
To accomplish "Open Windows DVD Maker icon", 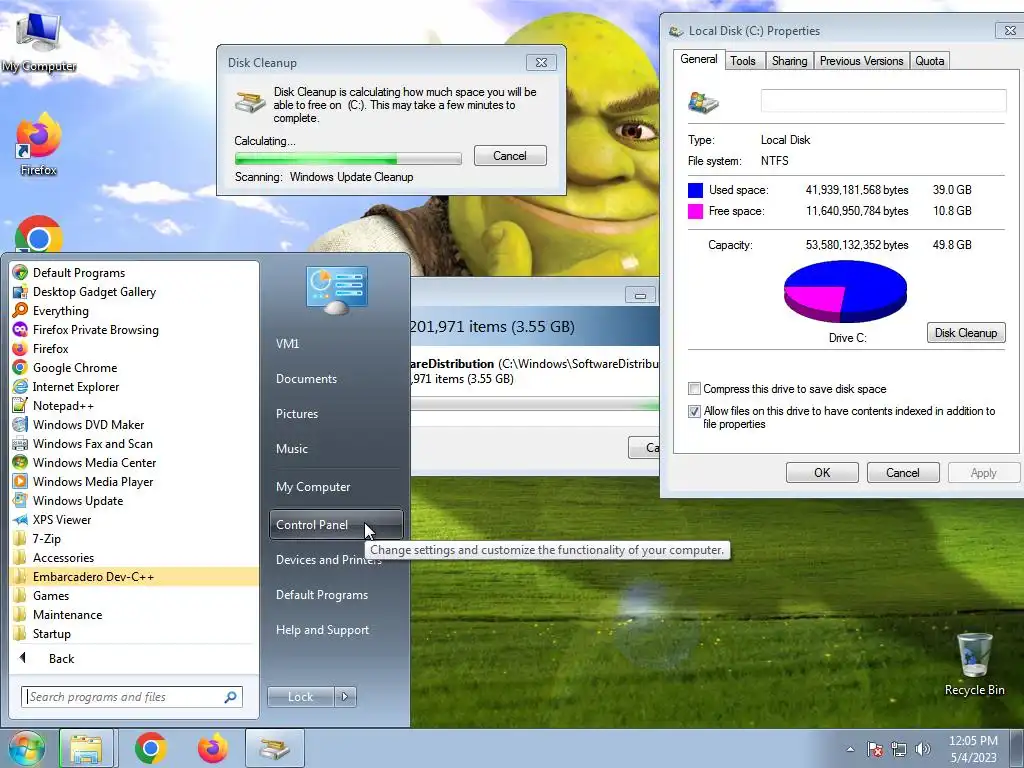I will (20, 424).
